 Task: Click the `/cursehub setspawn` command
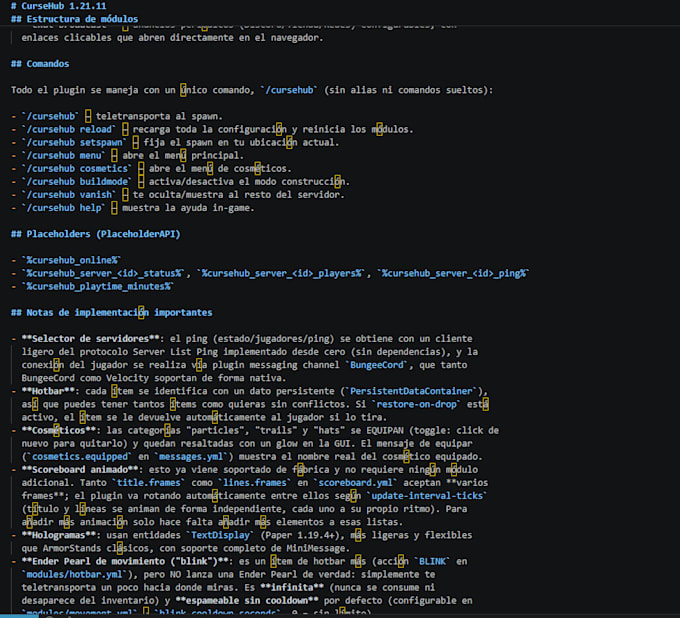point(74,142)
